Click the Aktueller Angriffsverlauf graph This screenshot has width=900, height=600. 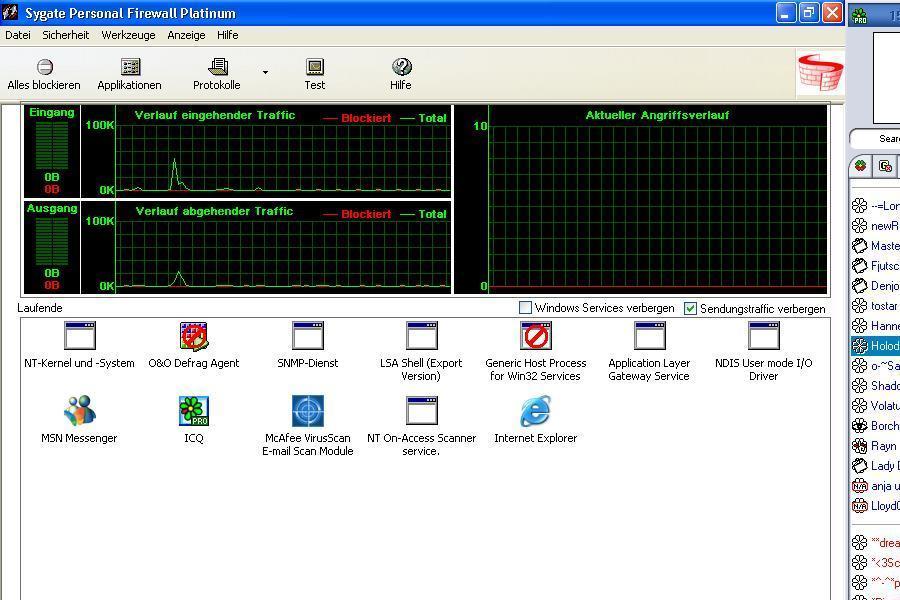pos(658,207)
